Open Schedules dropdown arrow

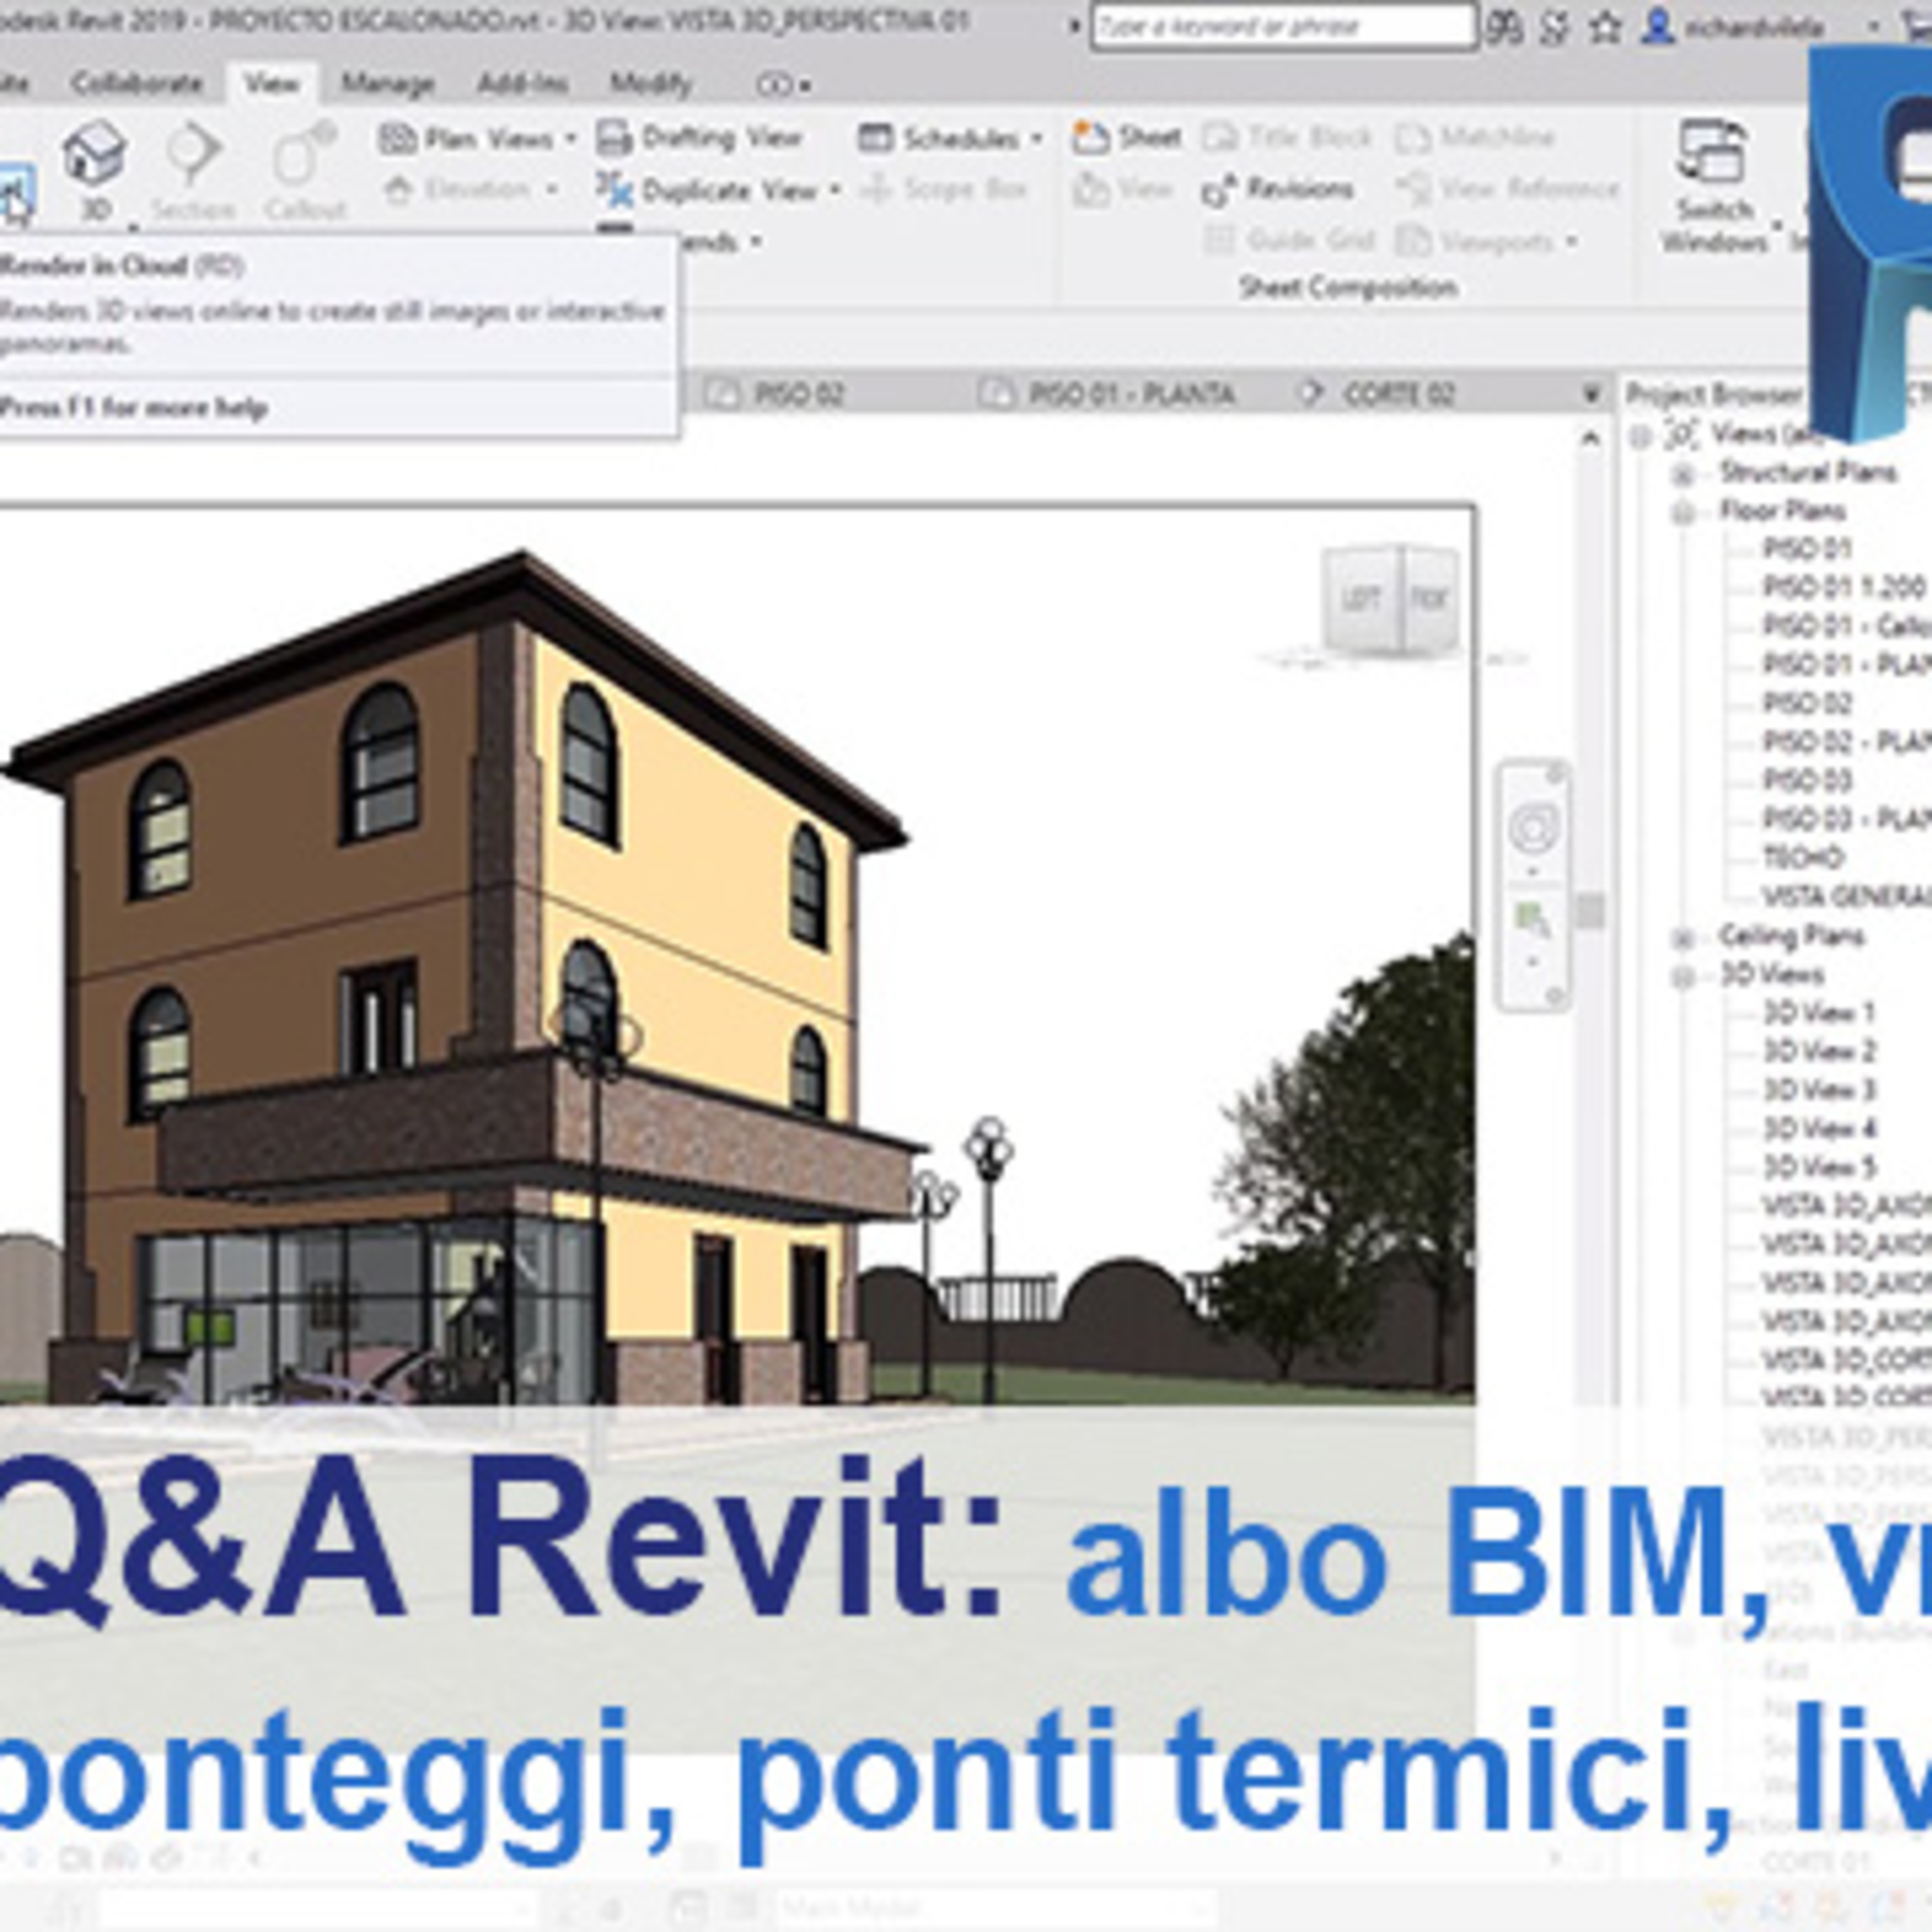coord(1036,138)
